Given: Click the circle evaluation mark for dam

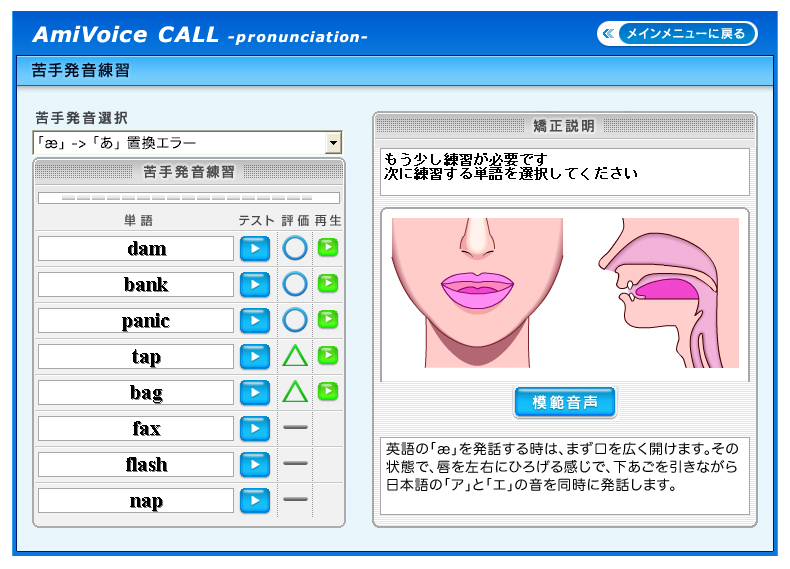Looking at the screenshot, I should [x=295, y=248].
